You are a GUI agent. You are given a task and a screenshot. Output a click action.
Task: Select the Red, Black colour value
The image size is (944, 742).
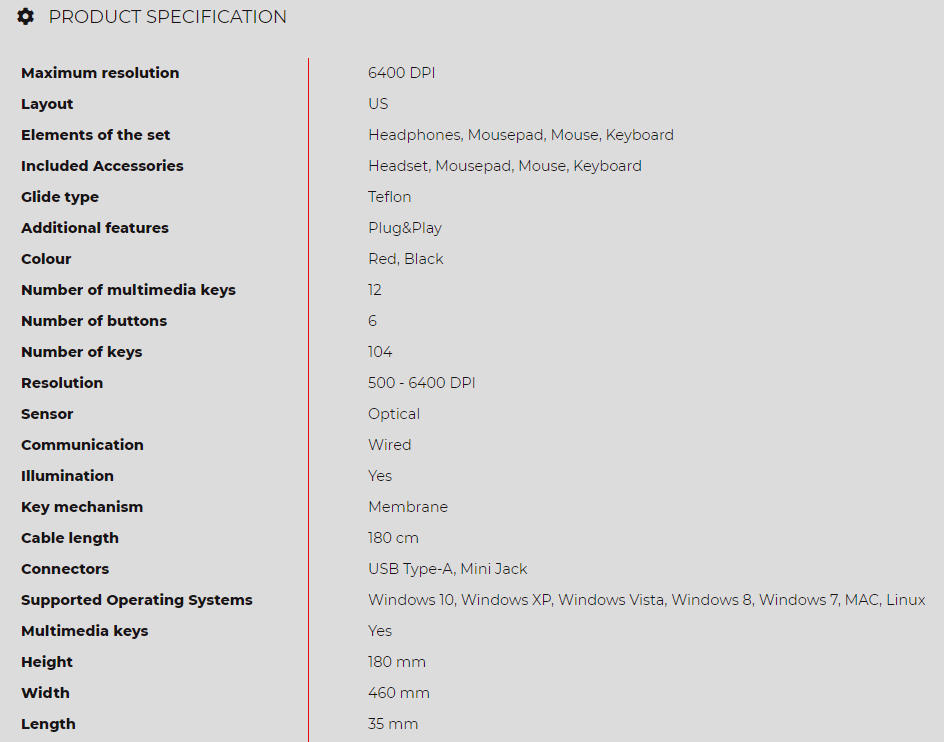[x=406, y=259]
